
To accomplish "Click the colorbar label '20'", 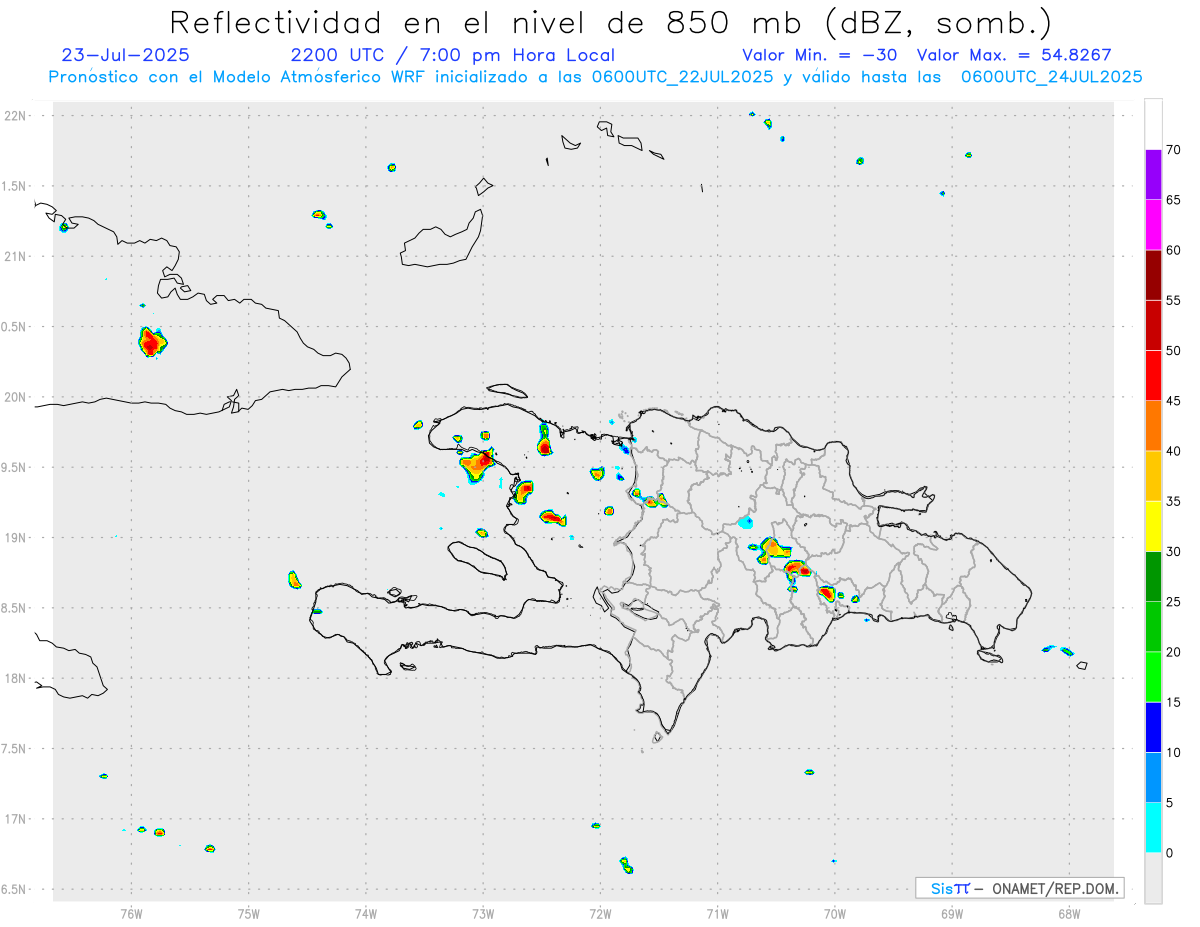I will tap(1174, 652).
